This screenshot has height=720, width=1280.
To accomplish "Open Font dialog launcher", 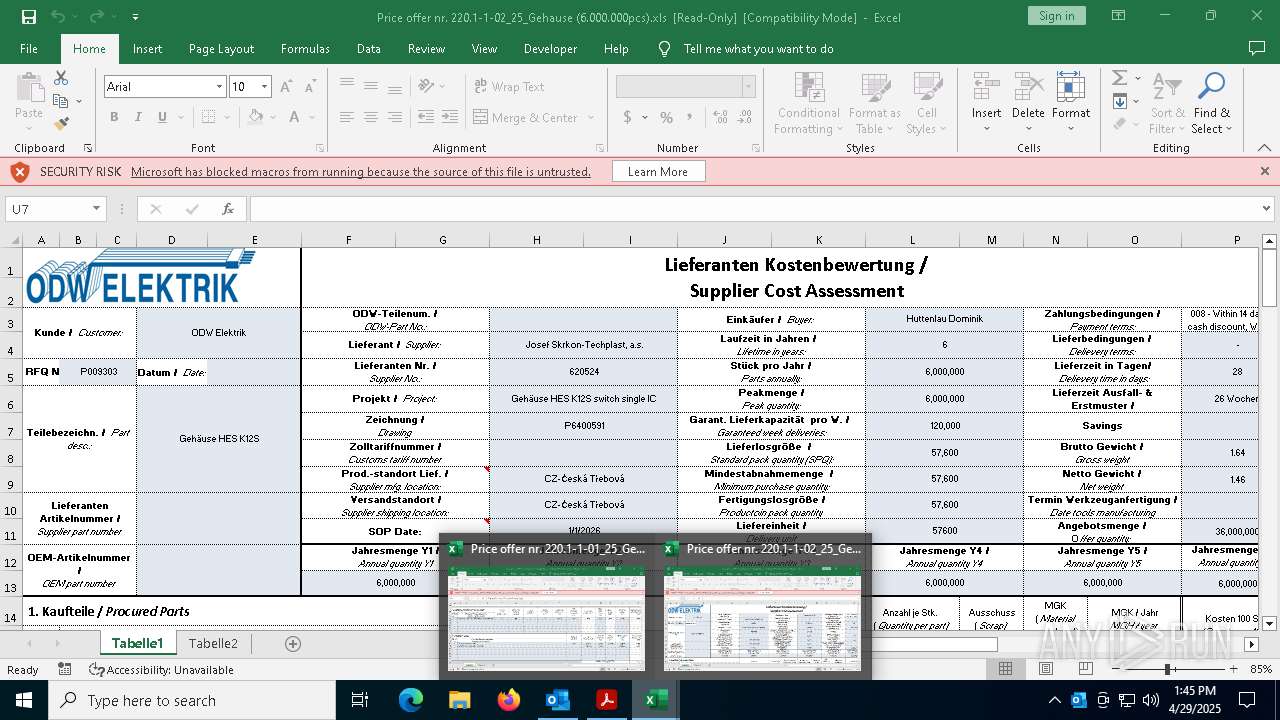I will [320, 148].
